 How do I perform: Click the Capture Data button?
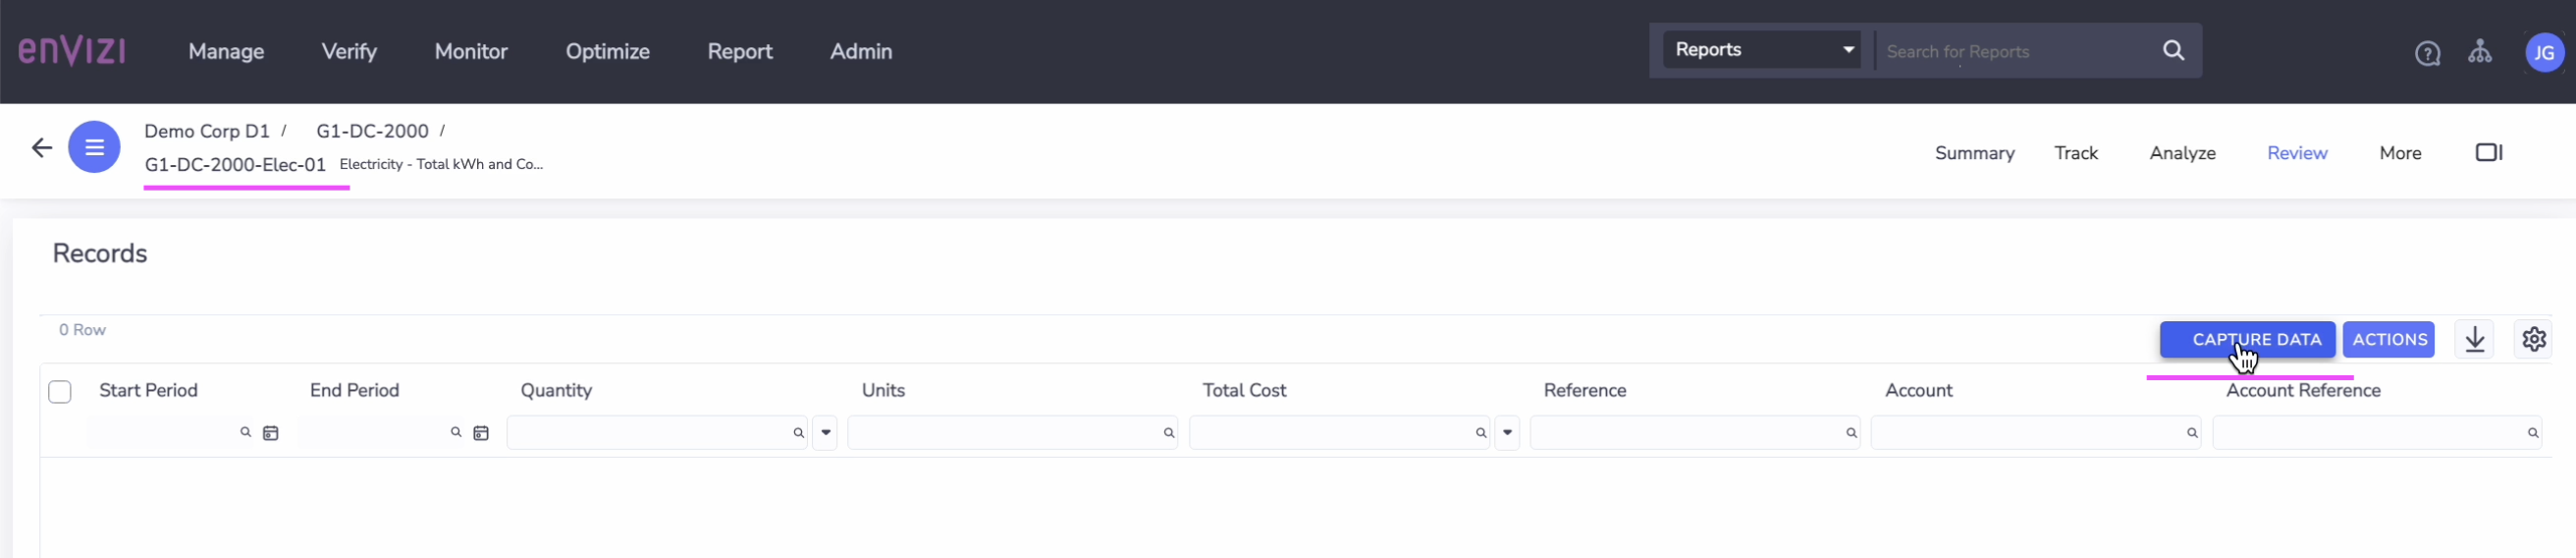coord(2246,339)
